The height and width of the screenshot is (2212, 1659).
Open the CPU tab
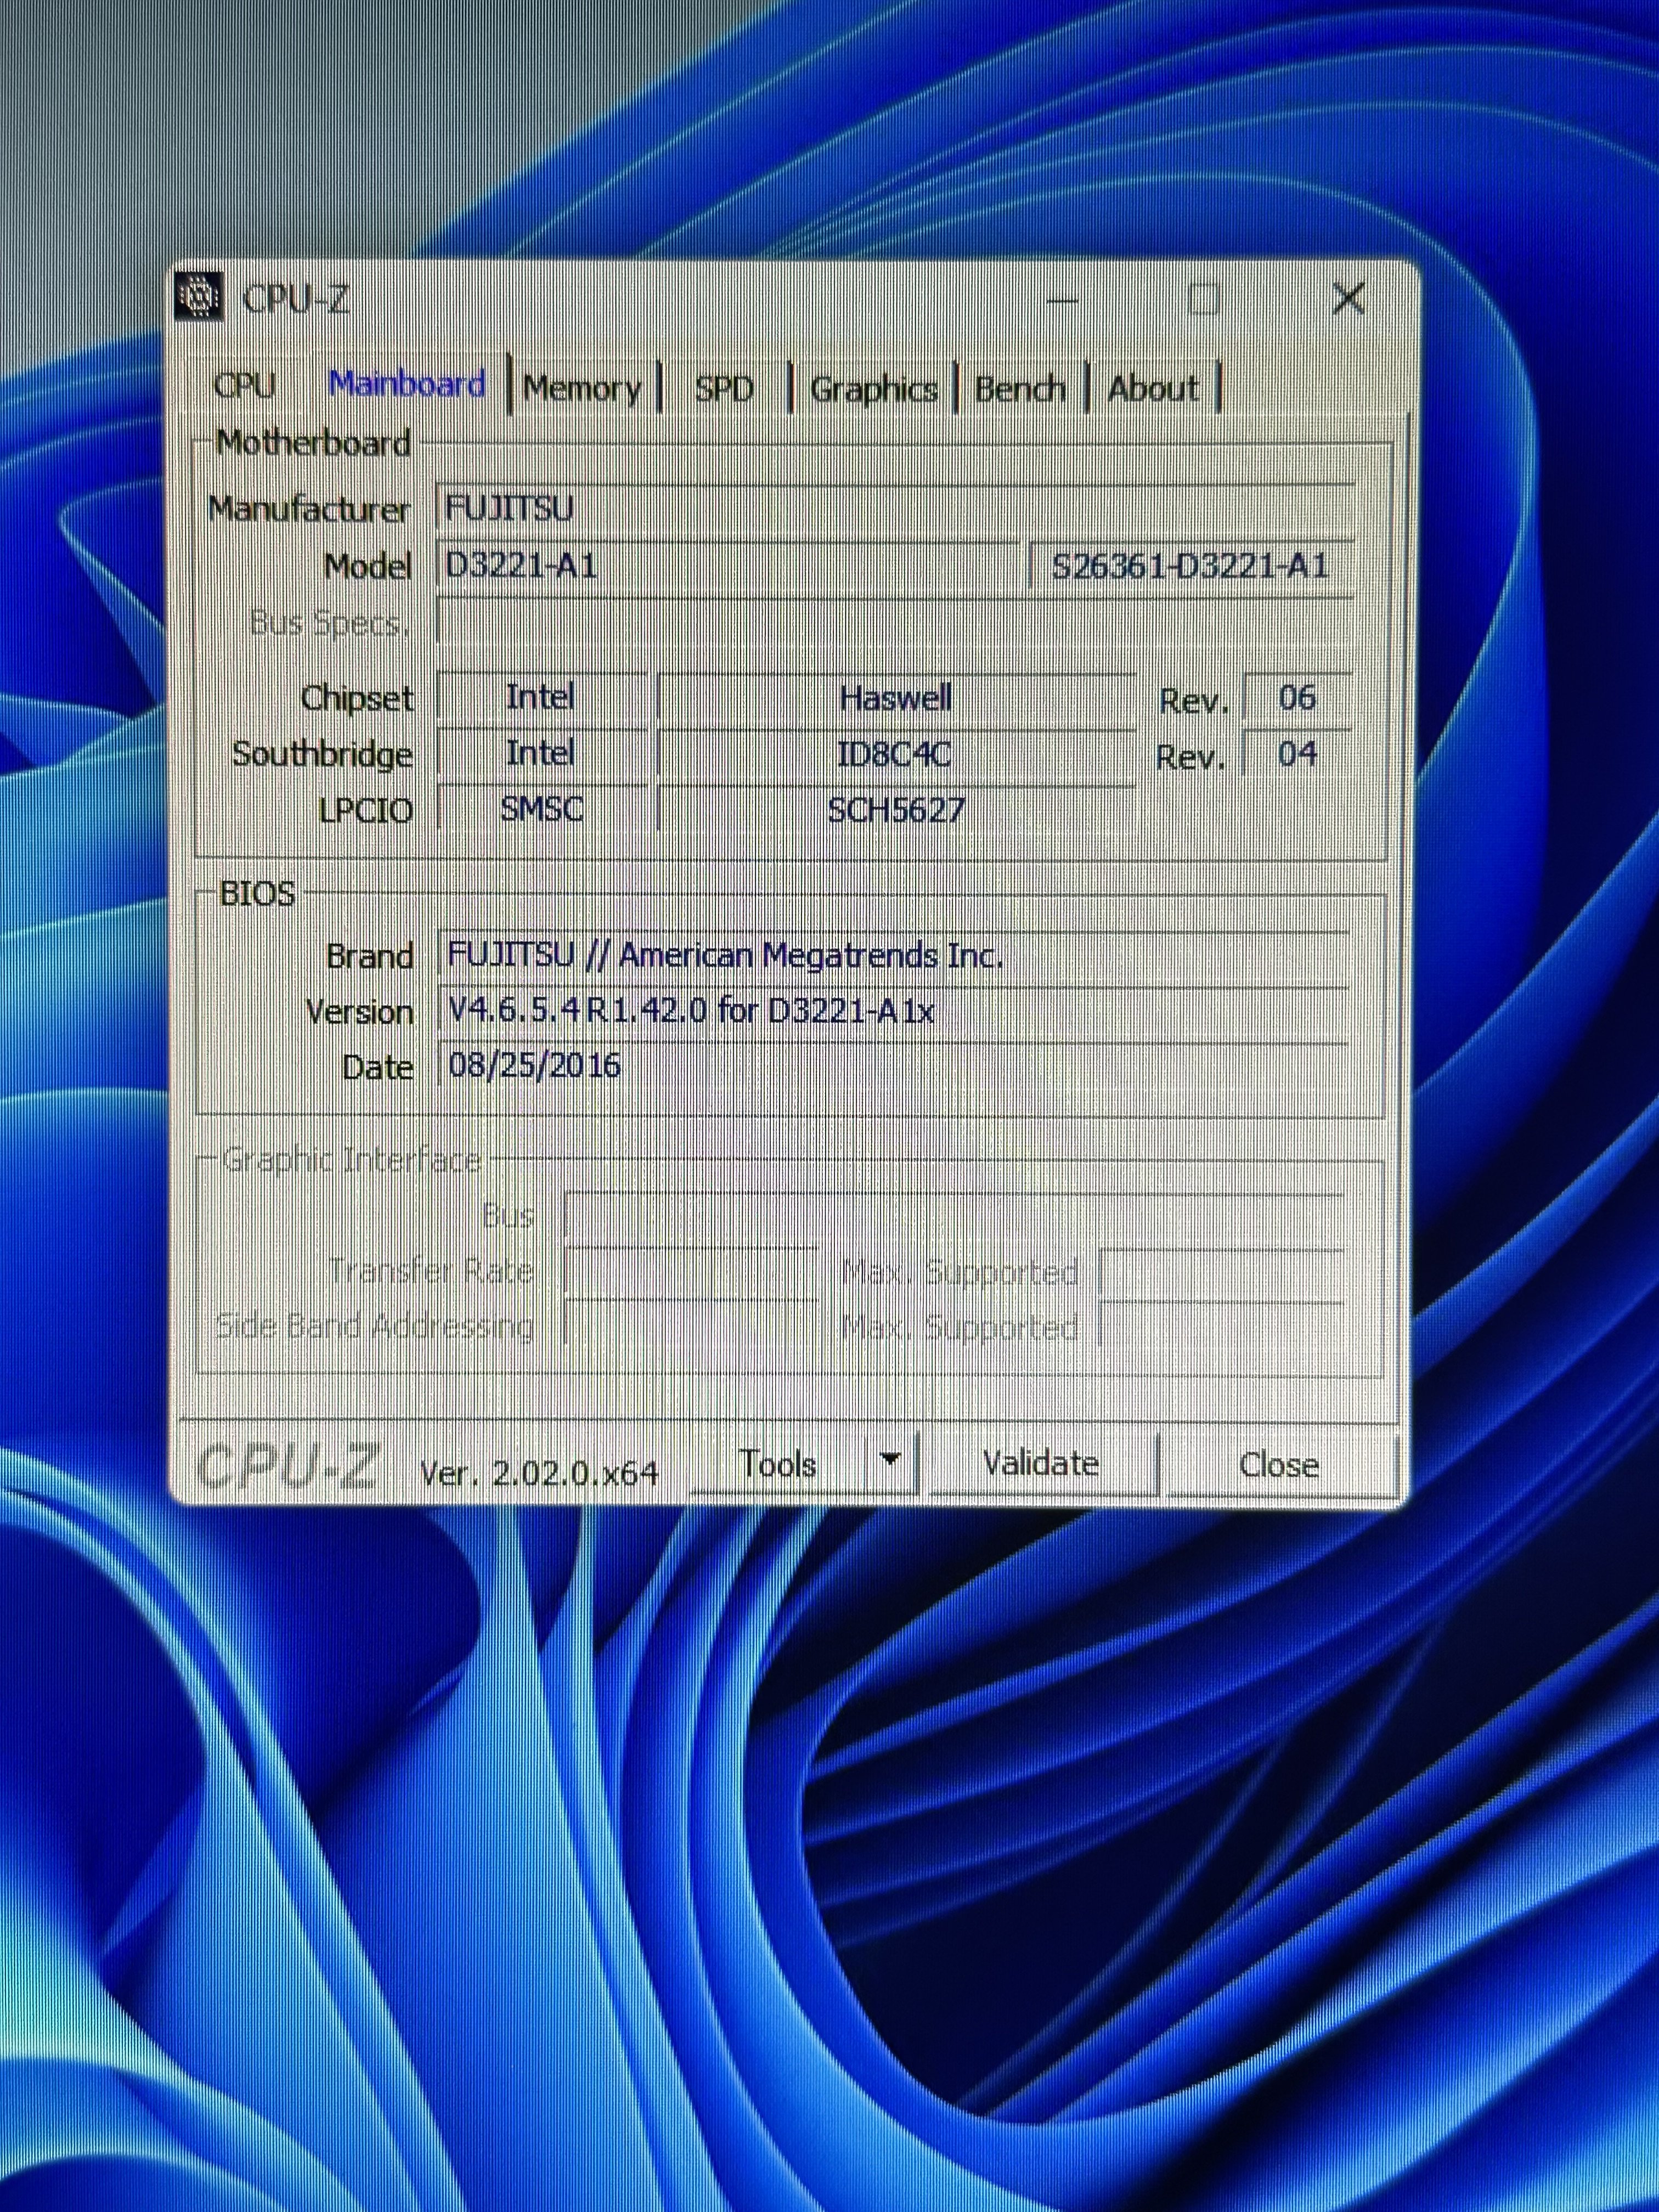pos(245,386)
